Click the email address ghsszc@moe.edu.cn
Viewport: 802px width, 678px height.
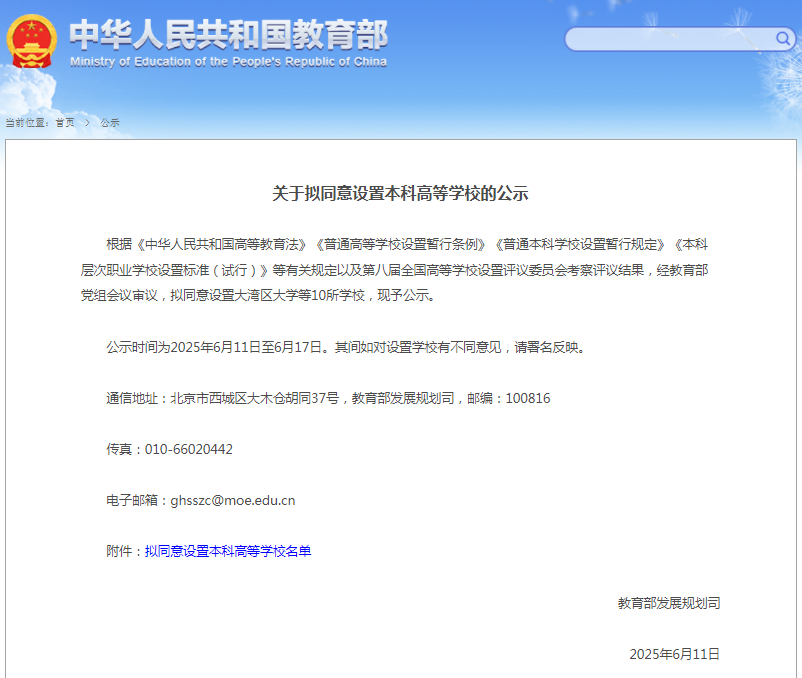(x=233, y=500)
